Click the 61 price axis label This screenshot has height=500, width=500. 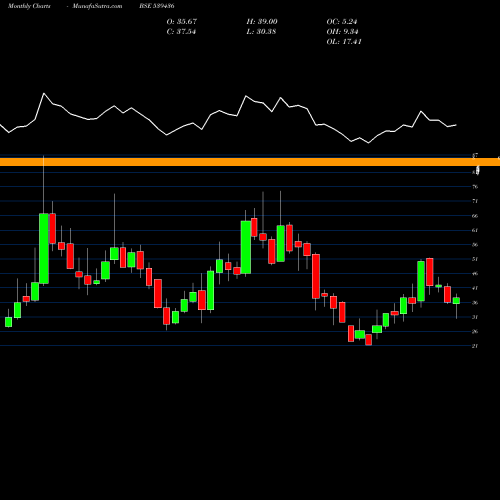coord(475,230)
